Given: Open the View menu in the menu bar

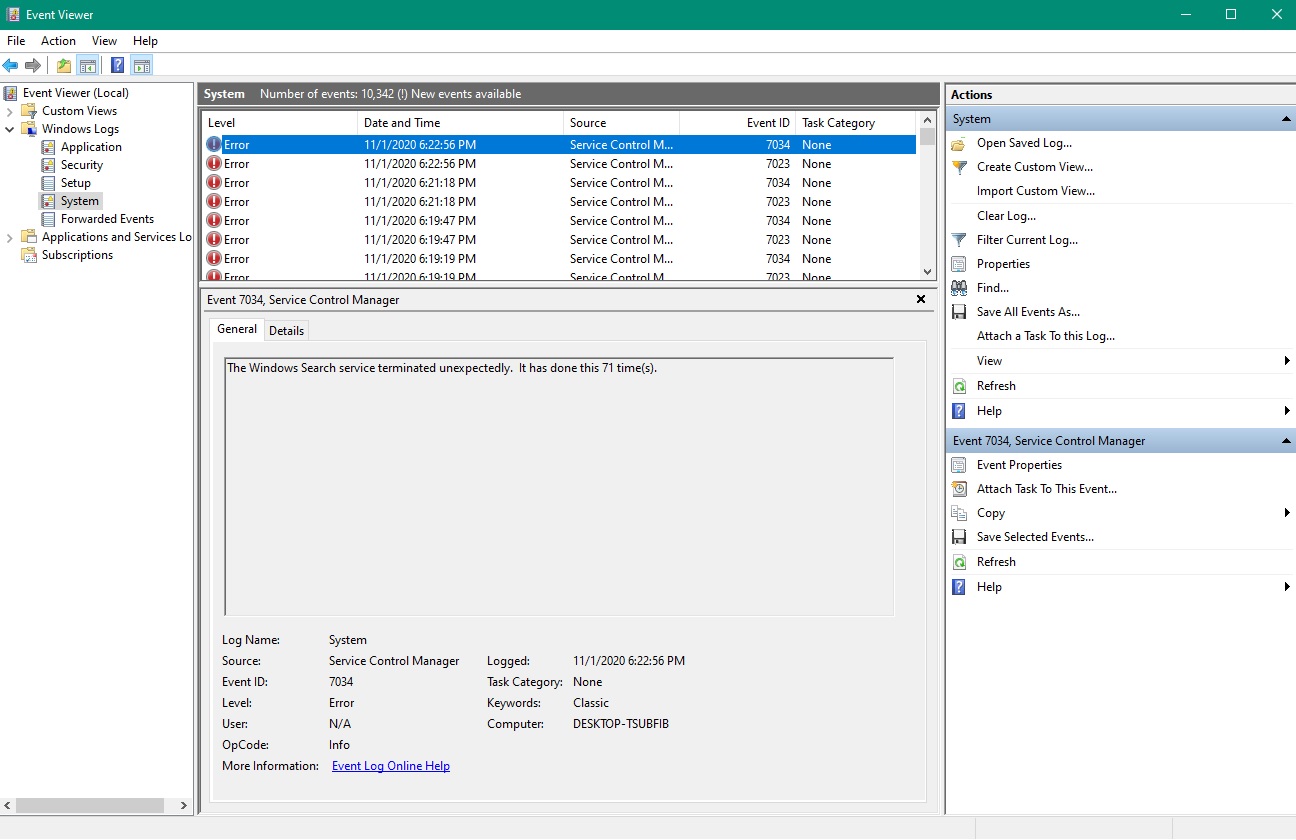Looking at the screenshot, I should tap(104, 41).
